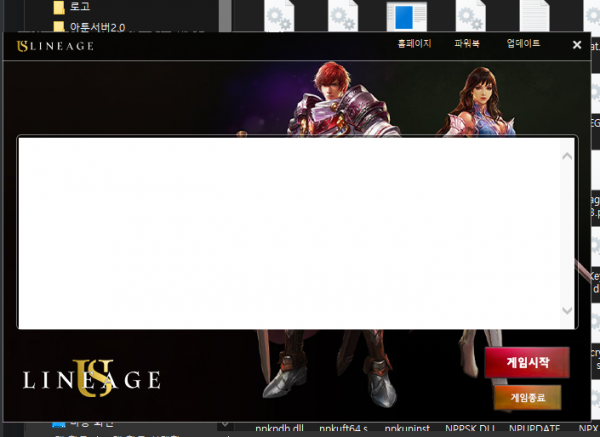
Task: Select the blue document file icon in Explorer
Action: click(406, 16)
